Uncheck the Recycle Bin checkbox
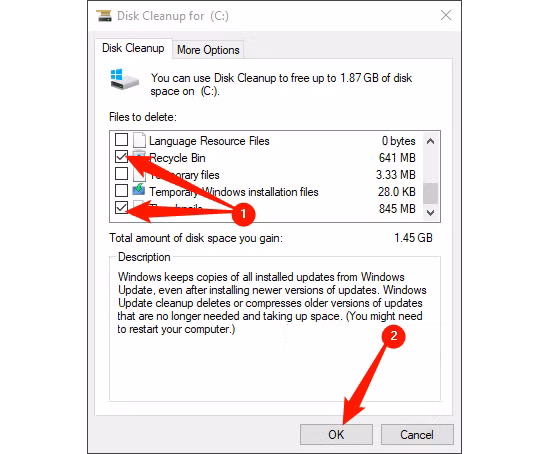The image size is (550, 454). coord(121,156)
